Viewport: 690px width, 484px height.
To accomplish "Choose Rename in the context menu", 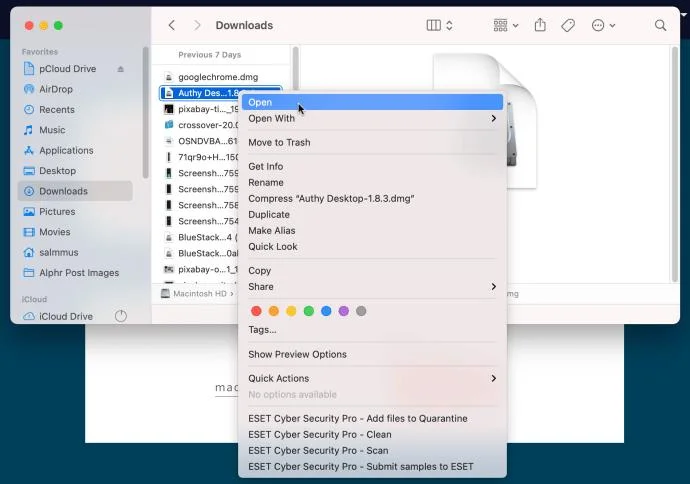I will [372, 183].
